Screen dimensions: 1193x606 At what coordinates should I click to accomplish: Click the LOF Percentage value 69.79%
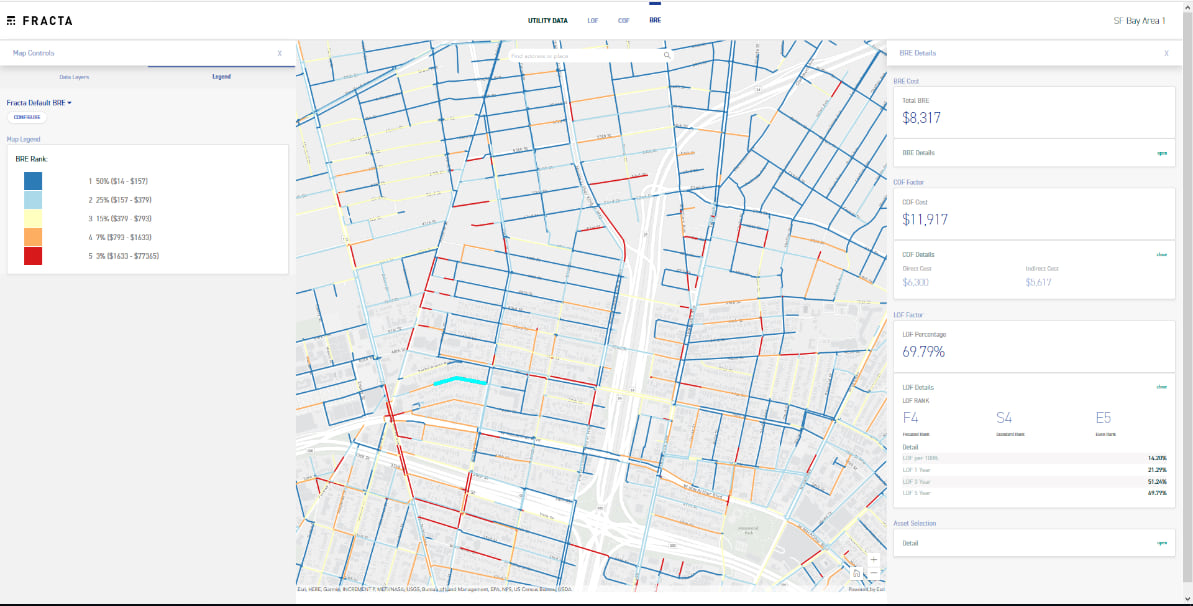coord(924,352)
